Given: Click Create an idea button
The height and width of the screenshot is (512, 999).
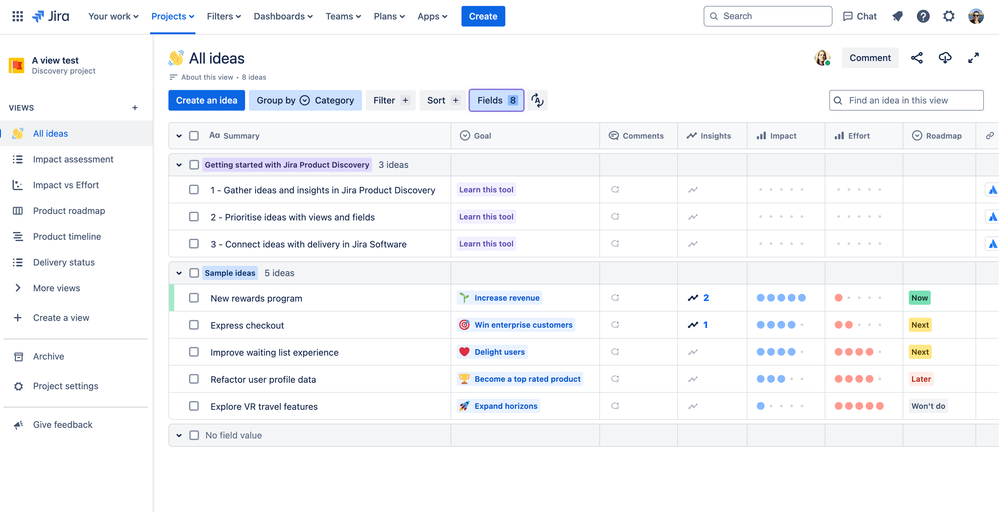Looking at the screenshot, I should (206, 101).
